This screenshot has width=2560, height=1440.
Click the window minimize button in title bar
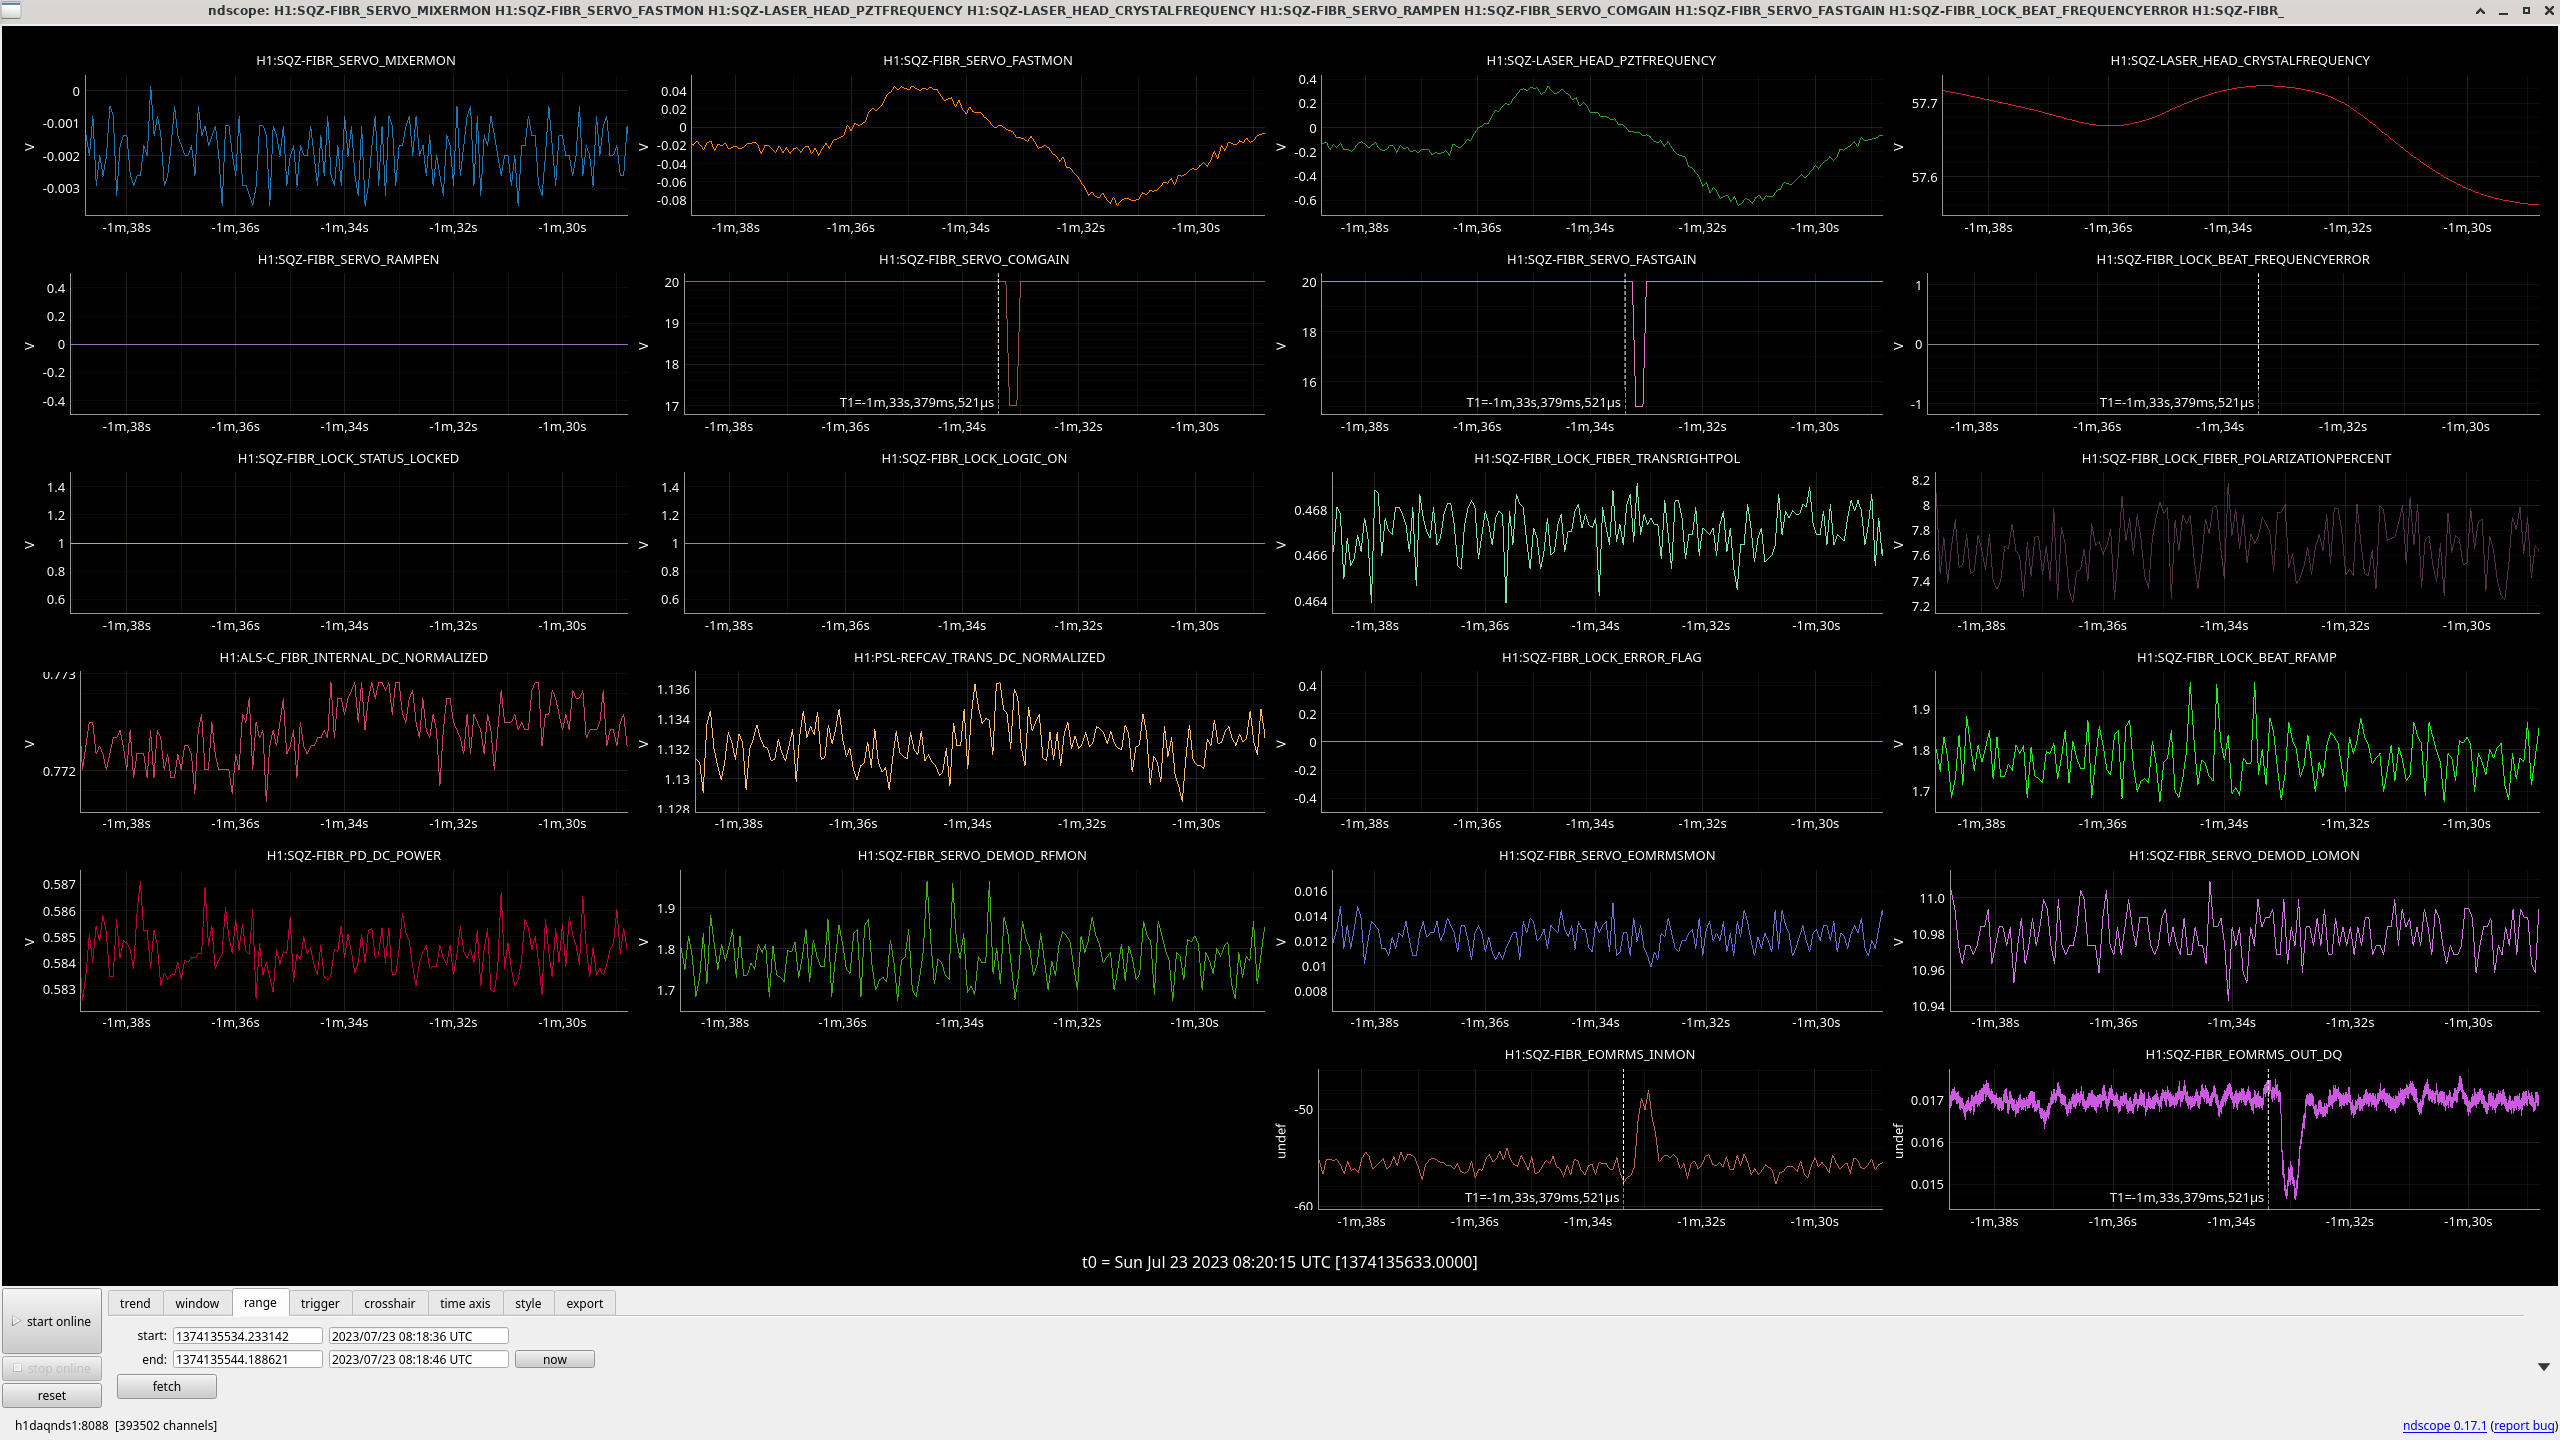(x=2503, y=10)
